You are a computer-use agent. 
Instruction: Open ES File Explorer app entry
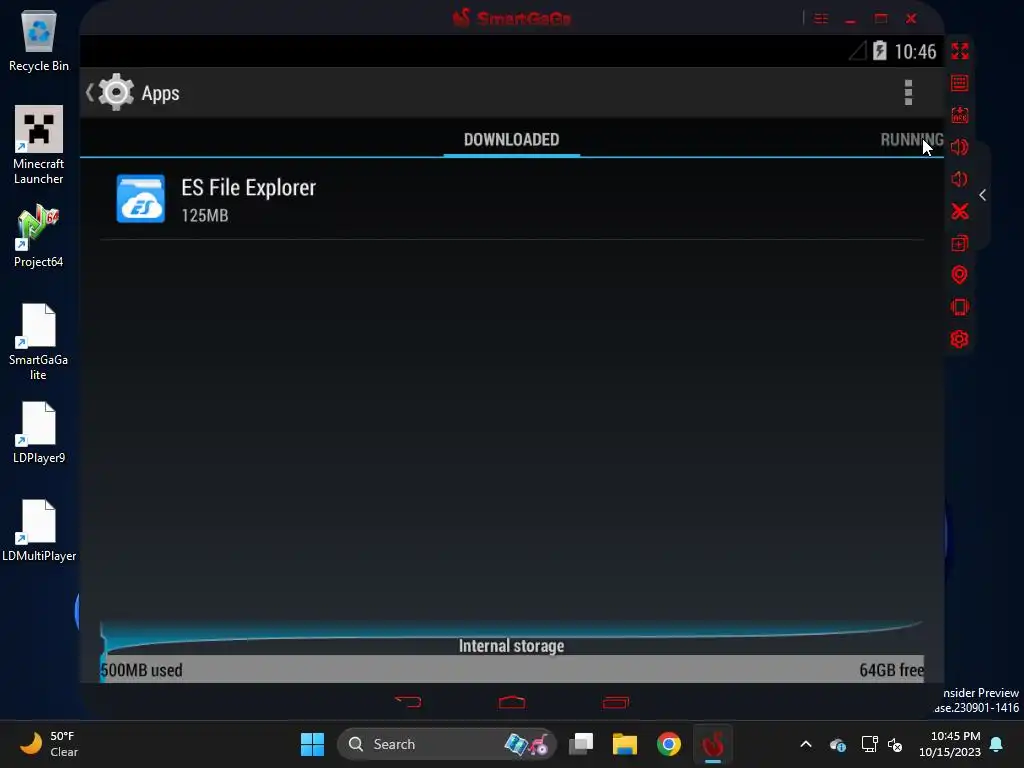pyautogui.click(x=511, y=199)
